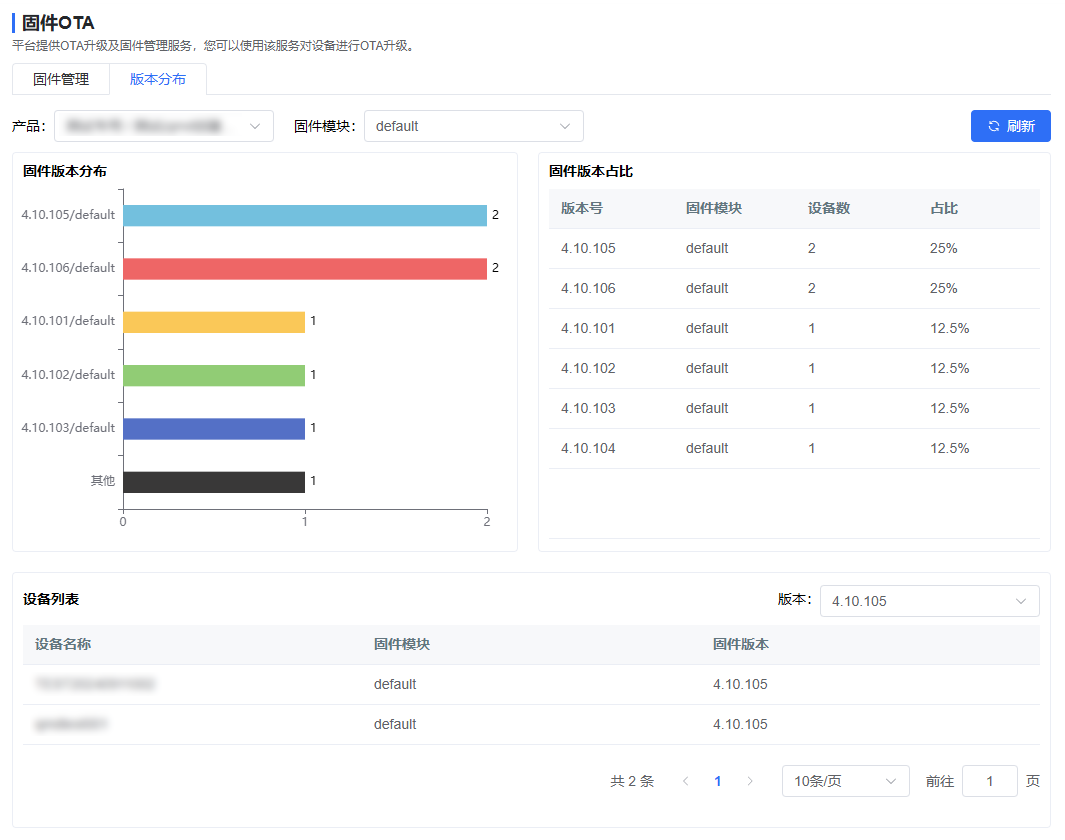Screen dimensions: 1065x840
Task: Click the 设备名称 column header in device list
Action: coord(63,644)
